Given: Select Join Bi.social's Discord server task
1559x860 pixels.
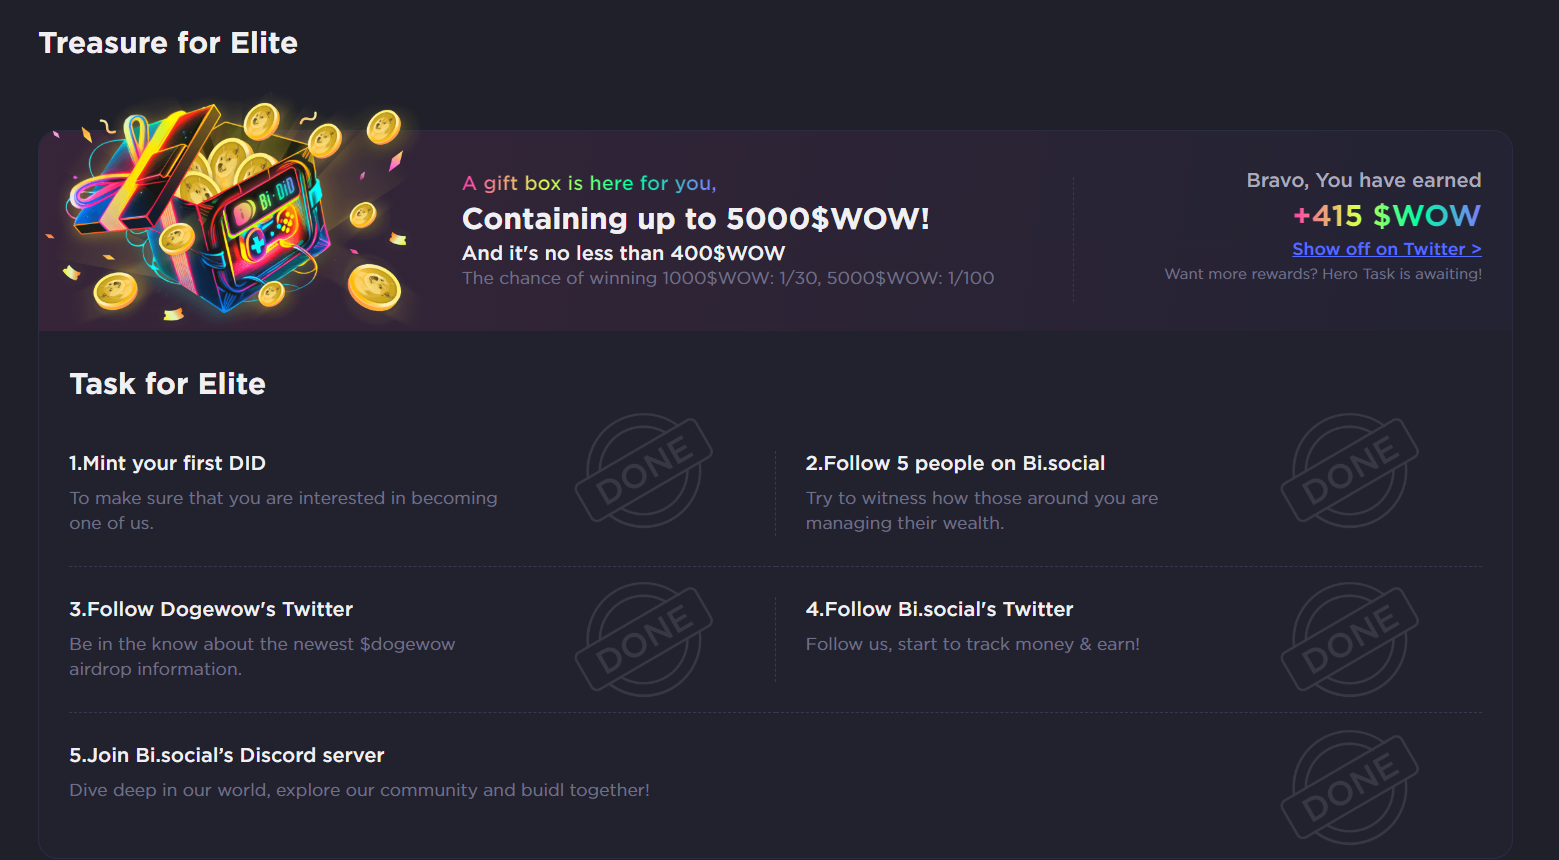Looking at the screenshot, I should click(227, 755).
